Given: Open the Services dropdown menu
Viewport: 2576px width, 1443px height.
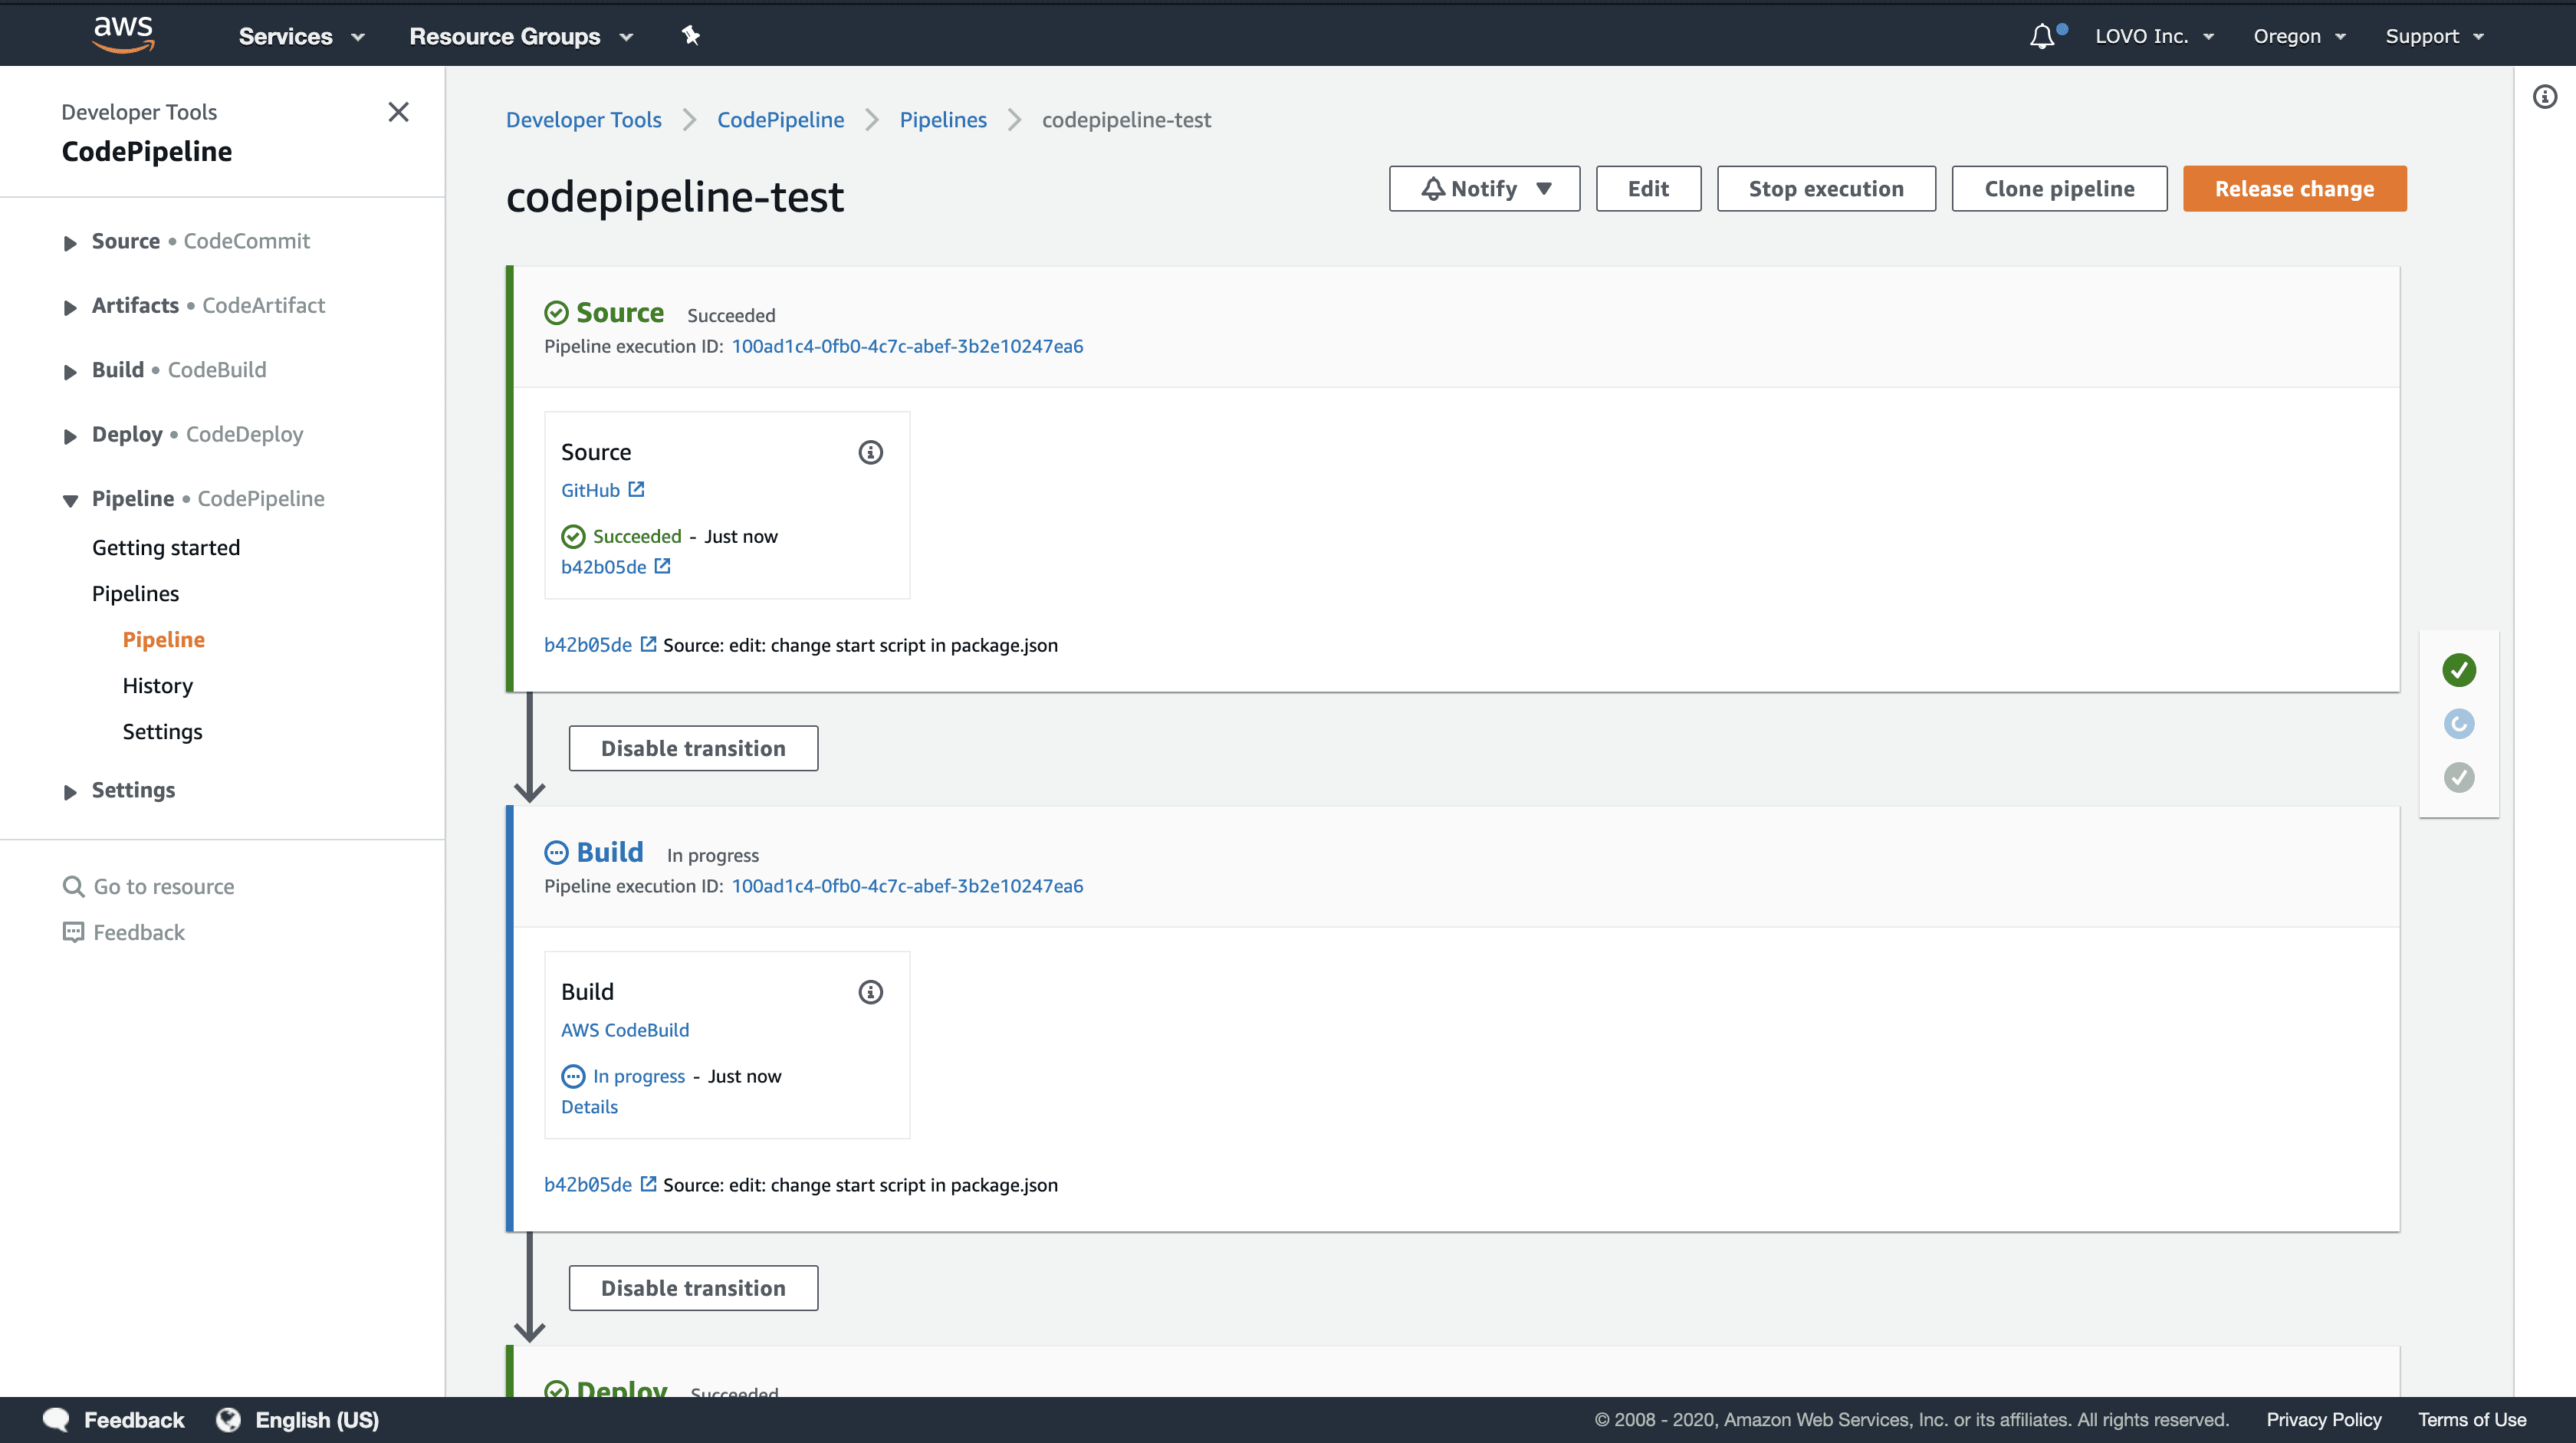Looking at the screenshot, I should click(301, 36).
